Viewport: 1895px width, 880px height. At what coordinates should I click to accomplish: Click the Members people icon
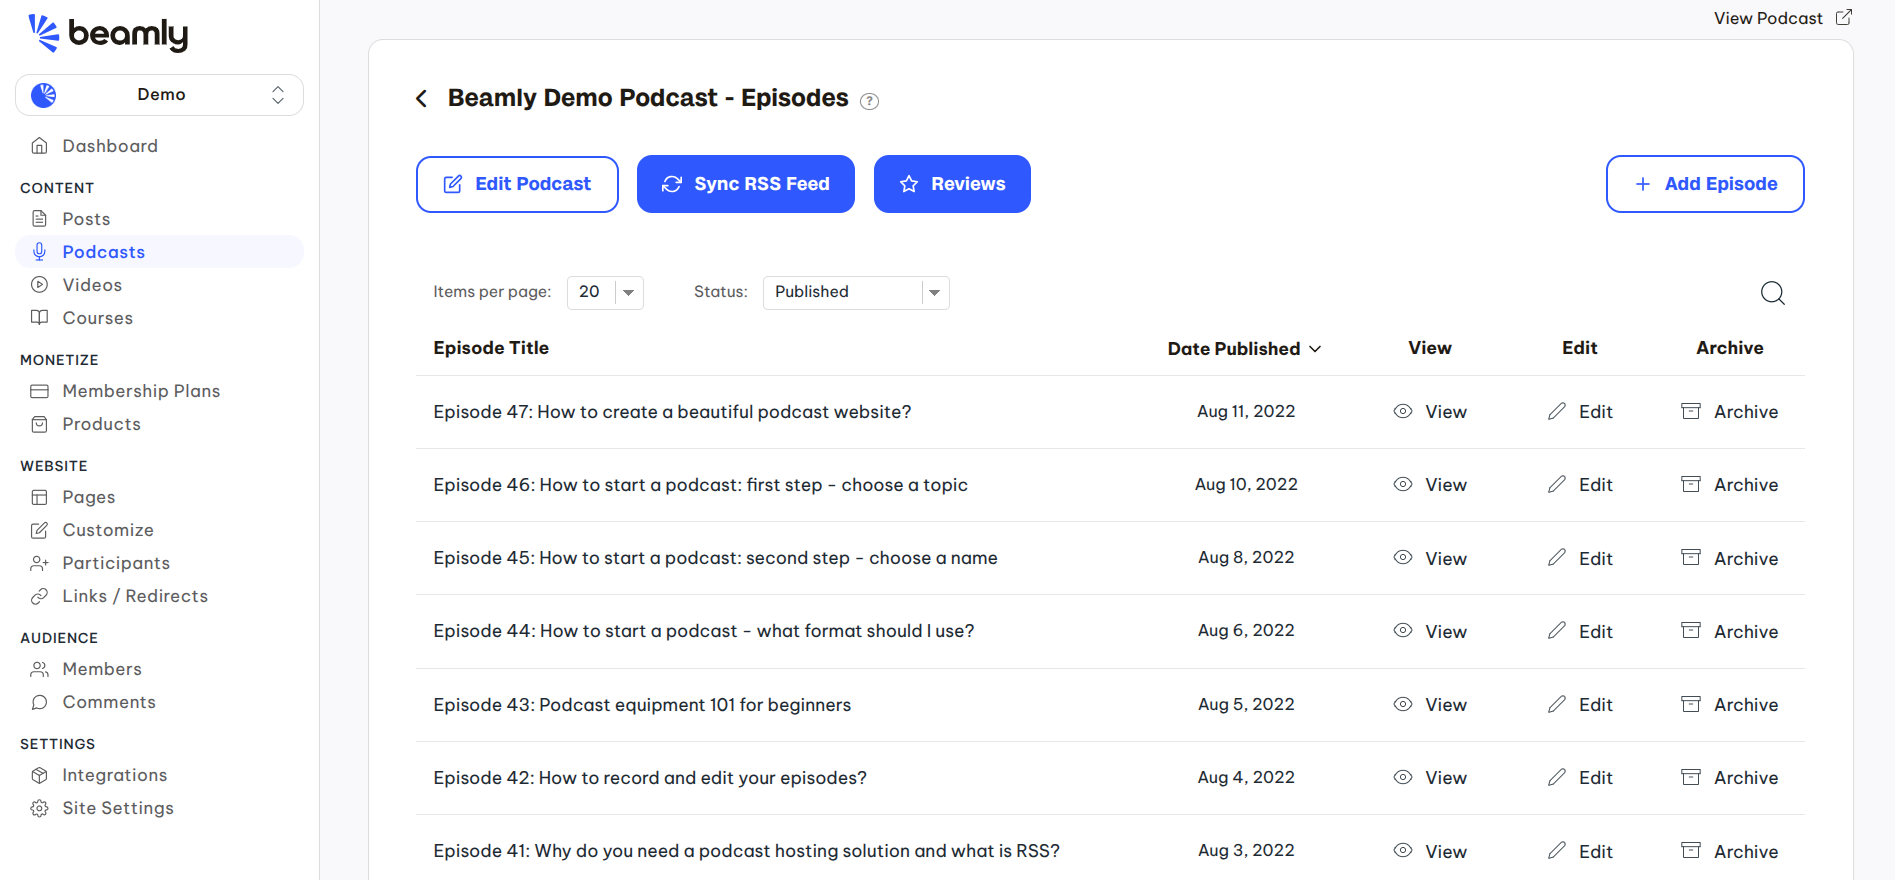pos(40,669)
